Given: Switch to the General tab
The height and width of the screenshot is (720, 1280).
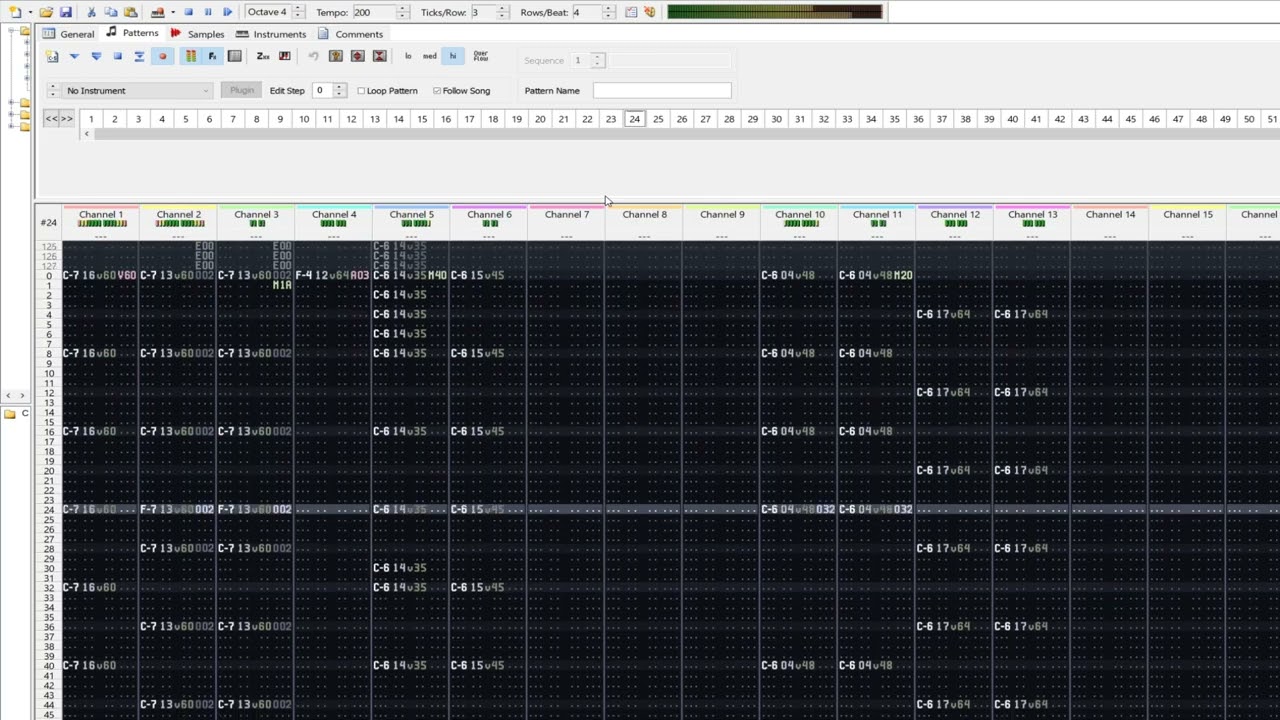Looking at the screenshot, I should (x=68, y=34).
